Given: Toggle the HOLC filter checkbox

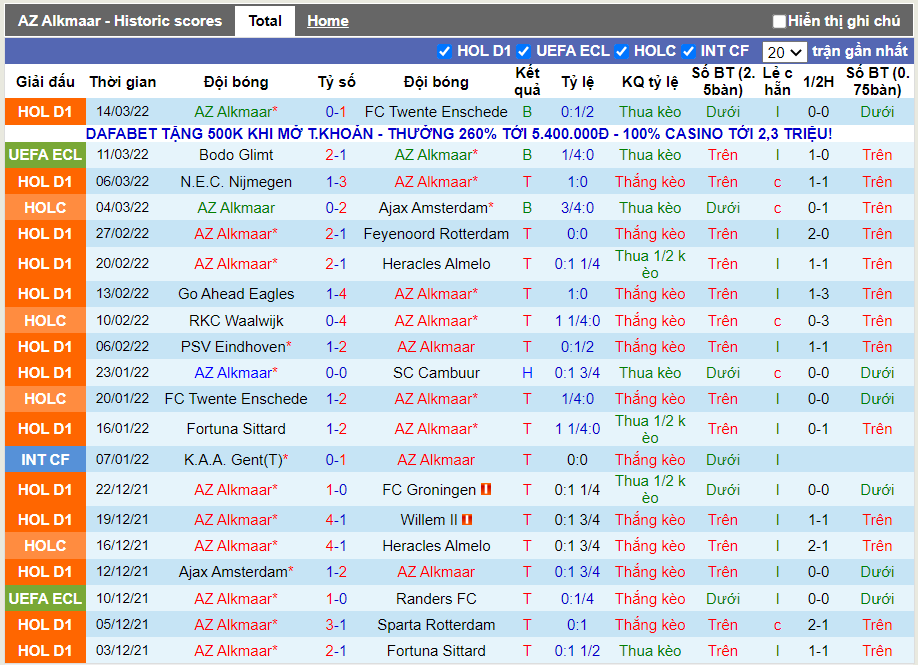Looking at the screenshot, I should click(621, 52).
